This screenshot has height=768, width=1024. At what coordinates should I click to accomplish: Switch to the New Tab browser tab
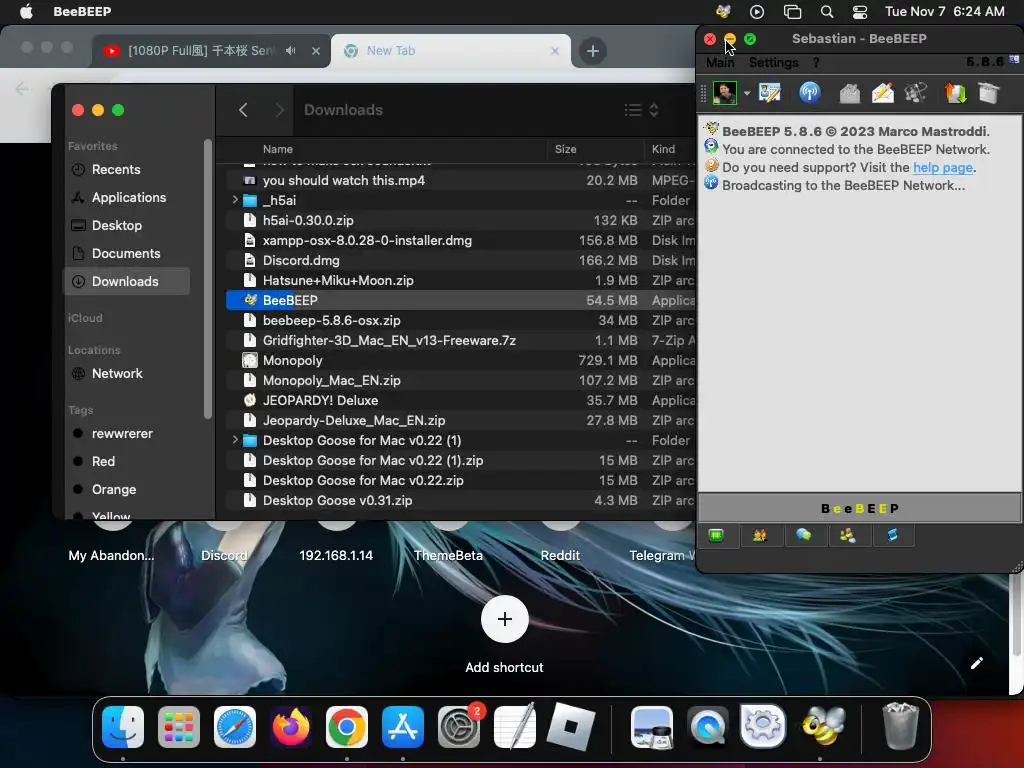click(451, 50)
